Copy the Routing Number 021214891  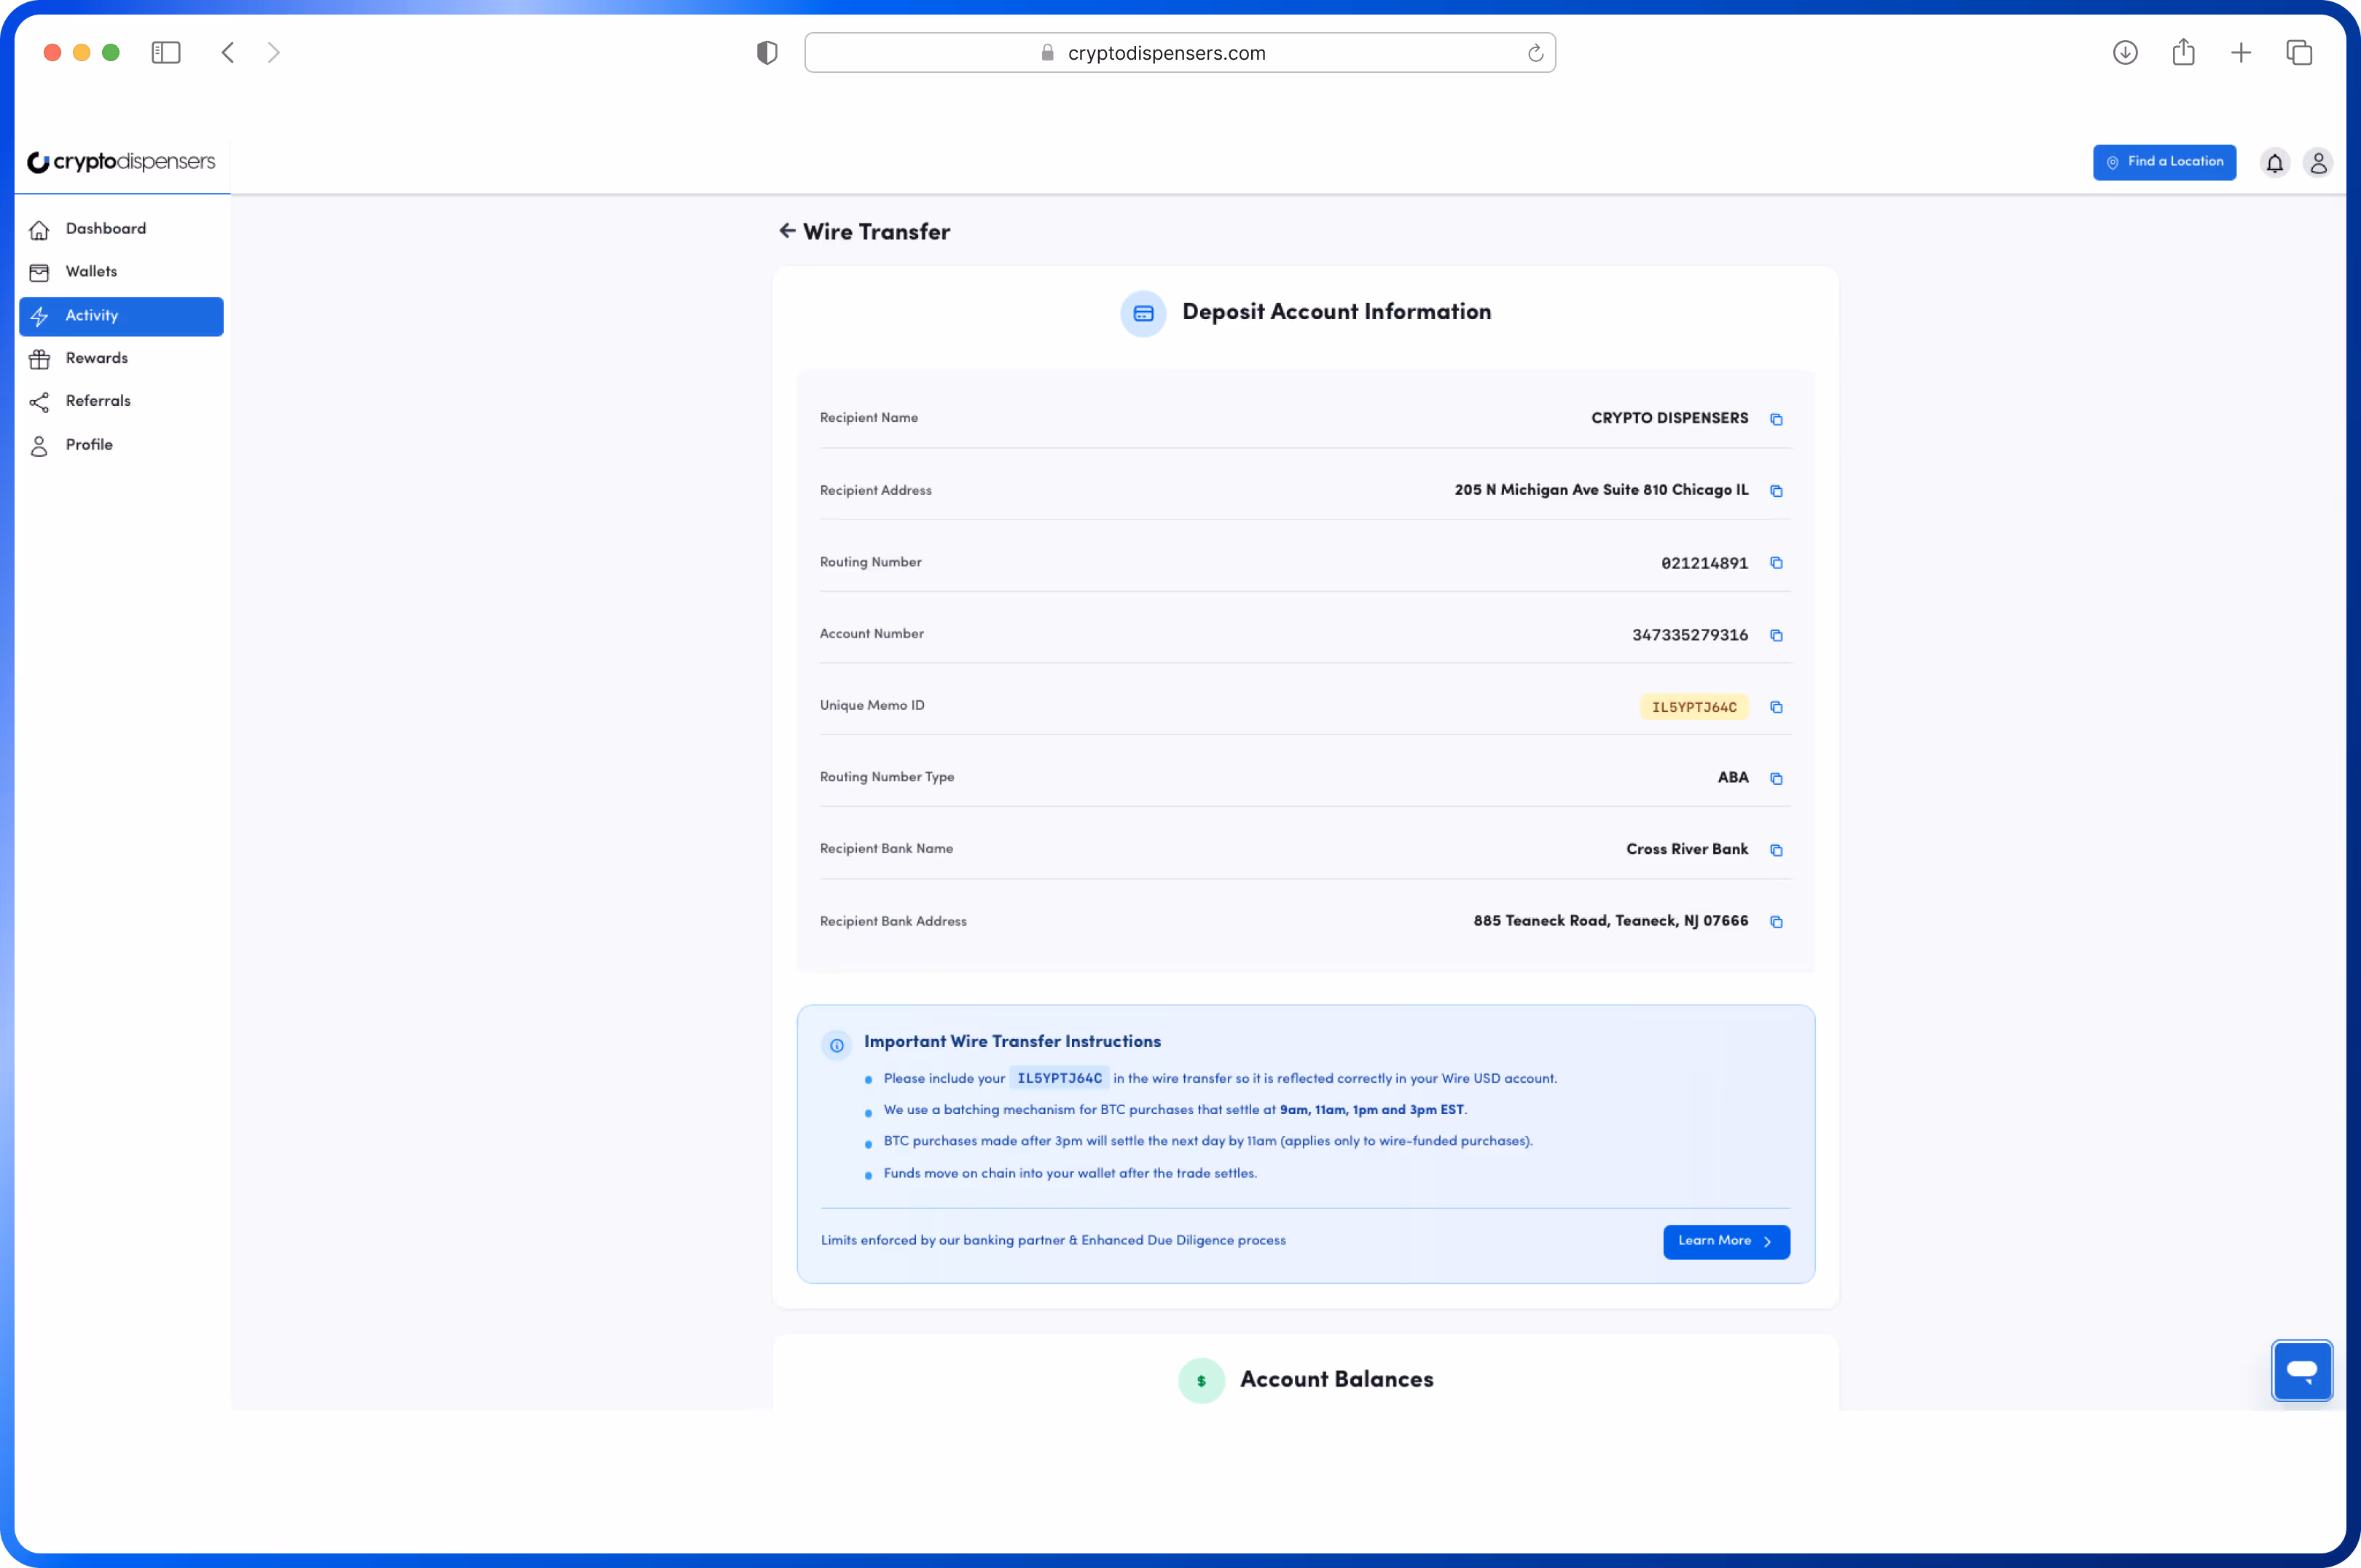(1776, 563)
